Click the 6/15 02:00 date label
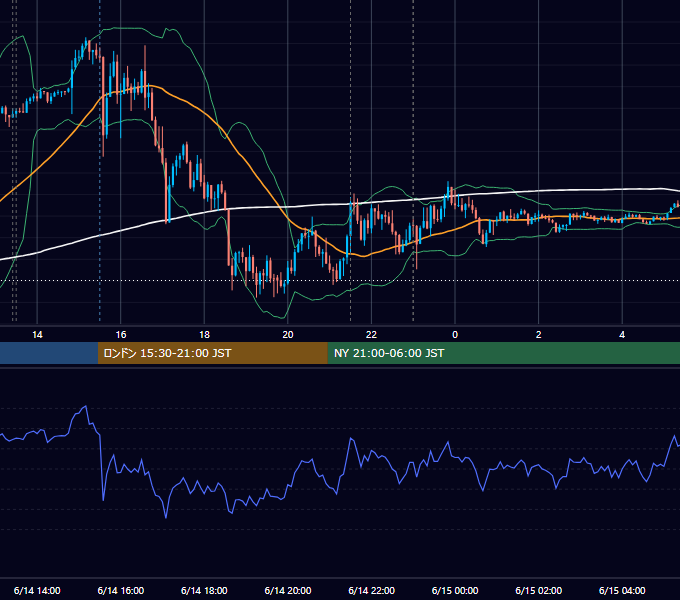680x600 pixels. click(x=539, y=590)
